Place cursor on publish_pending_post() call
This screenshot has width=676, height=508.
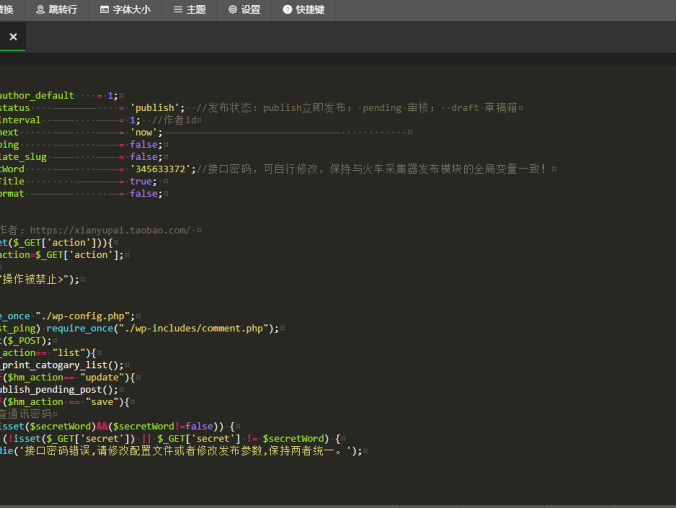(60, 390)
